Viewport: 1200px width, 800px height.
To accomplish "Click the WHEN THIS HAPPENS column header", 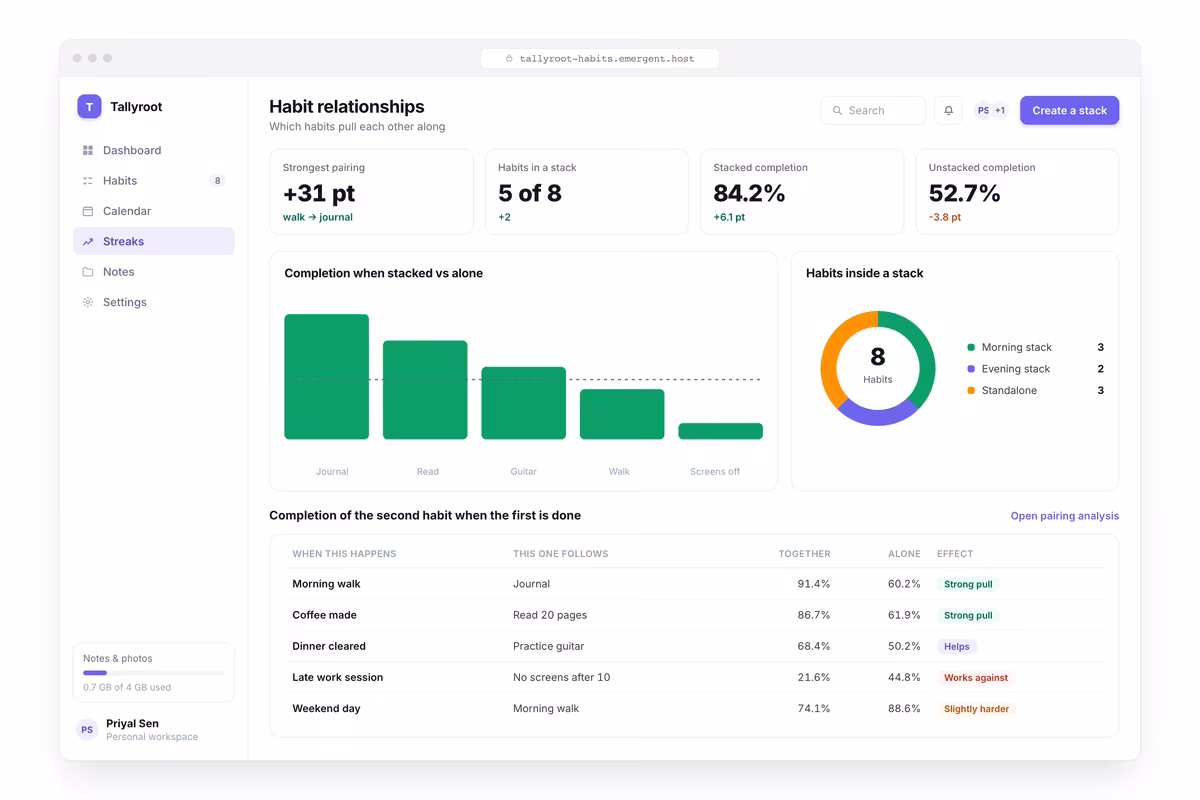I will coord(344,553).
